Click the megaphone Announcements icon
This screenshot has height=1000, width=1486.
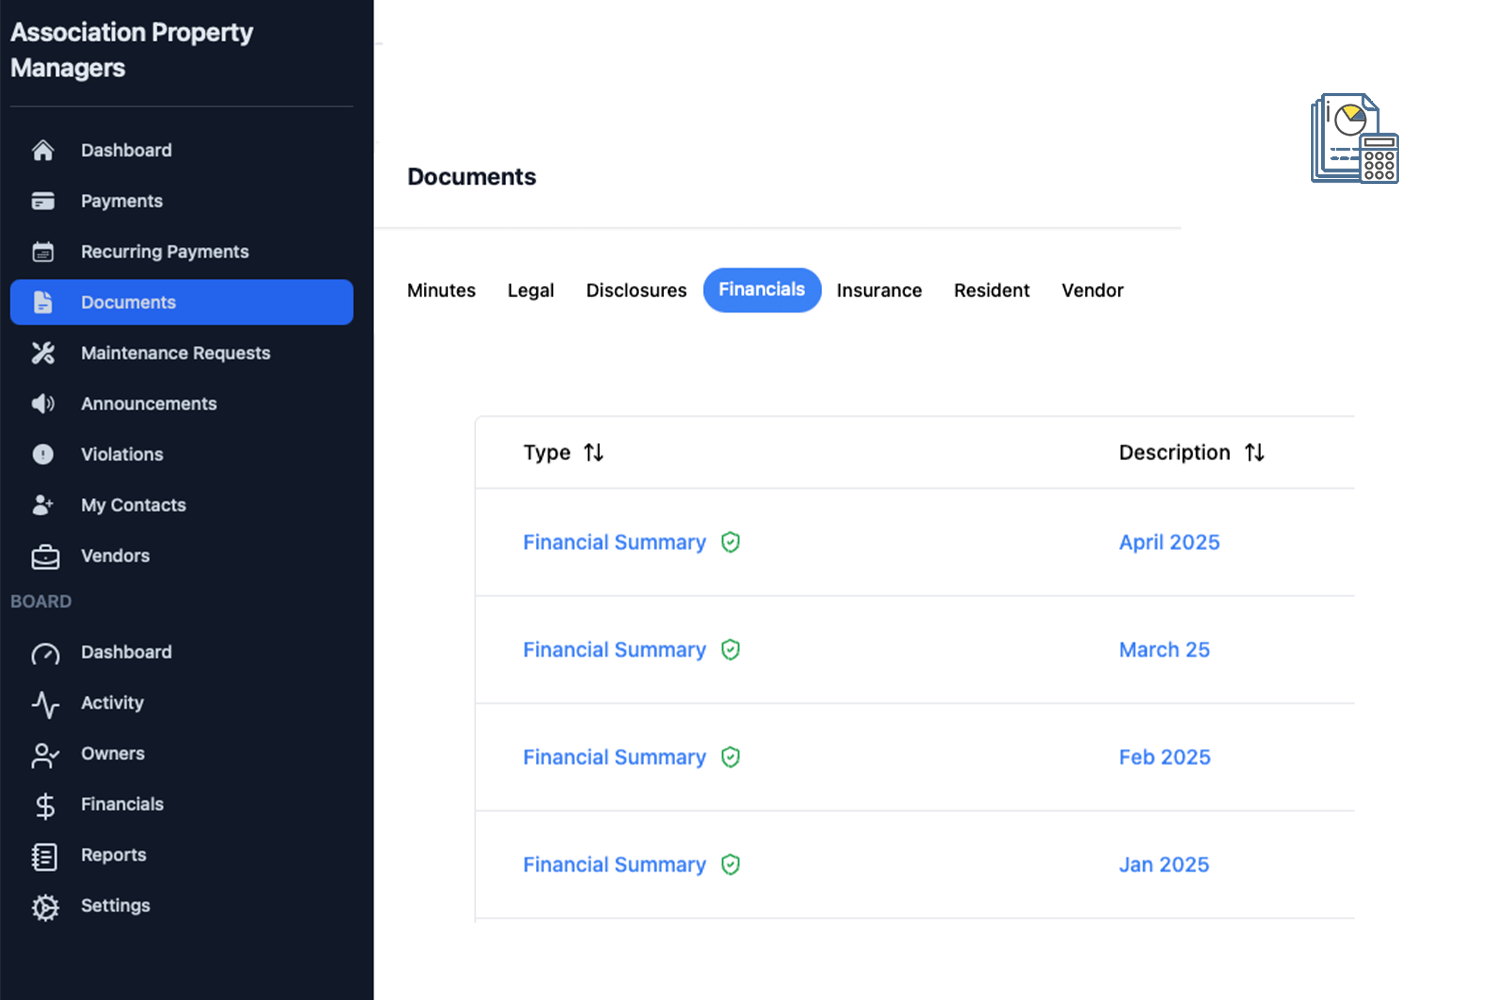43,404
